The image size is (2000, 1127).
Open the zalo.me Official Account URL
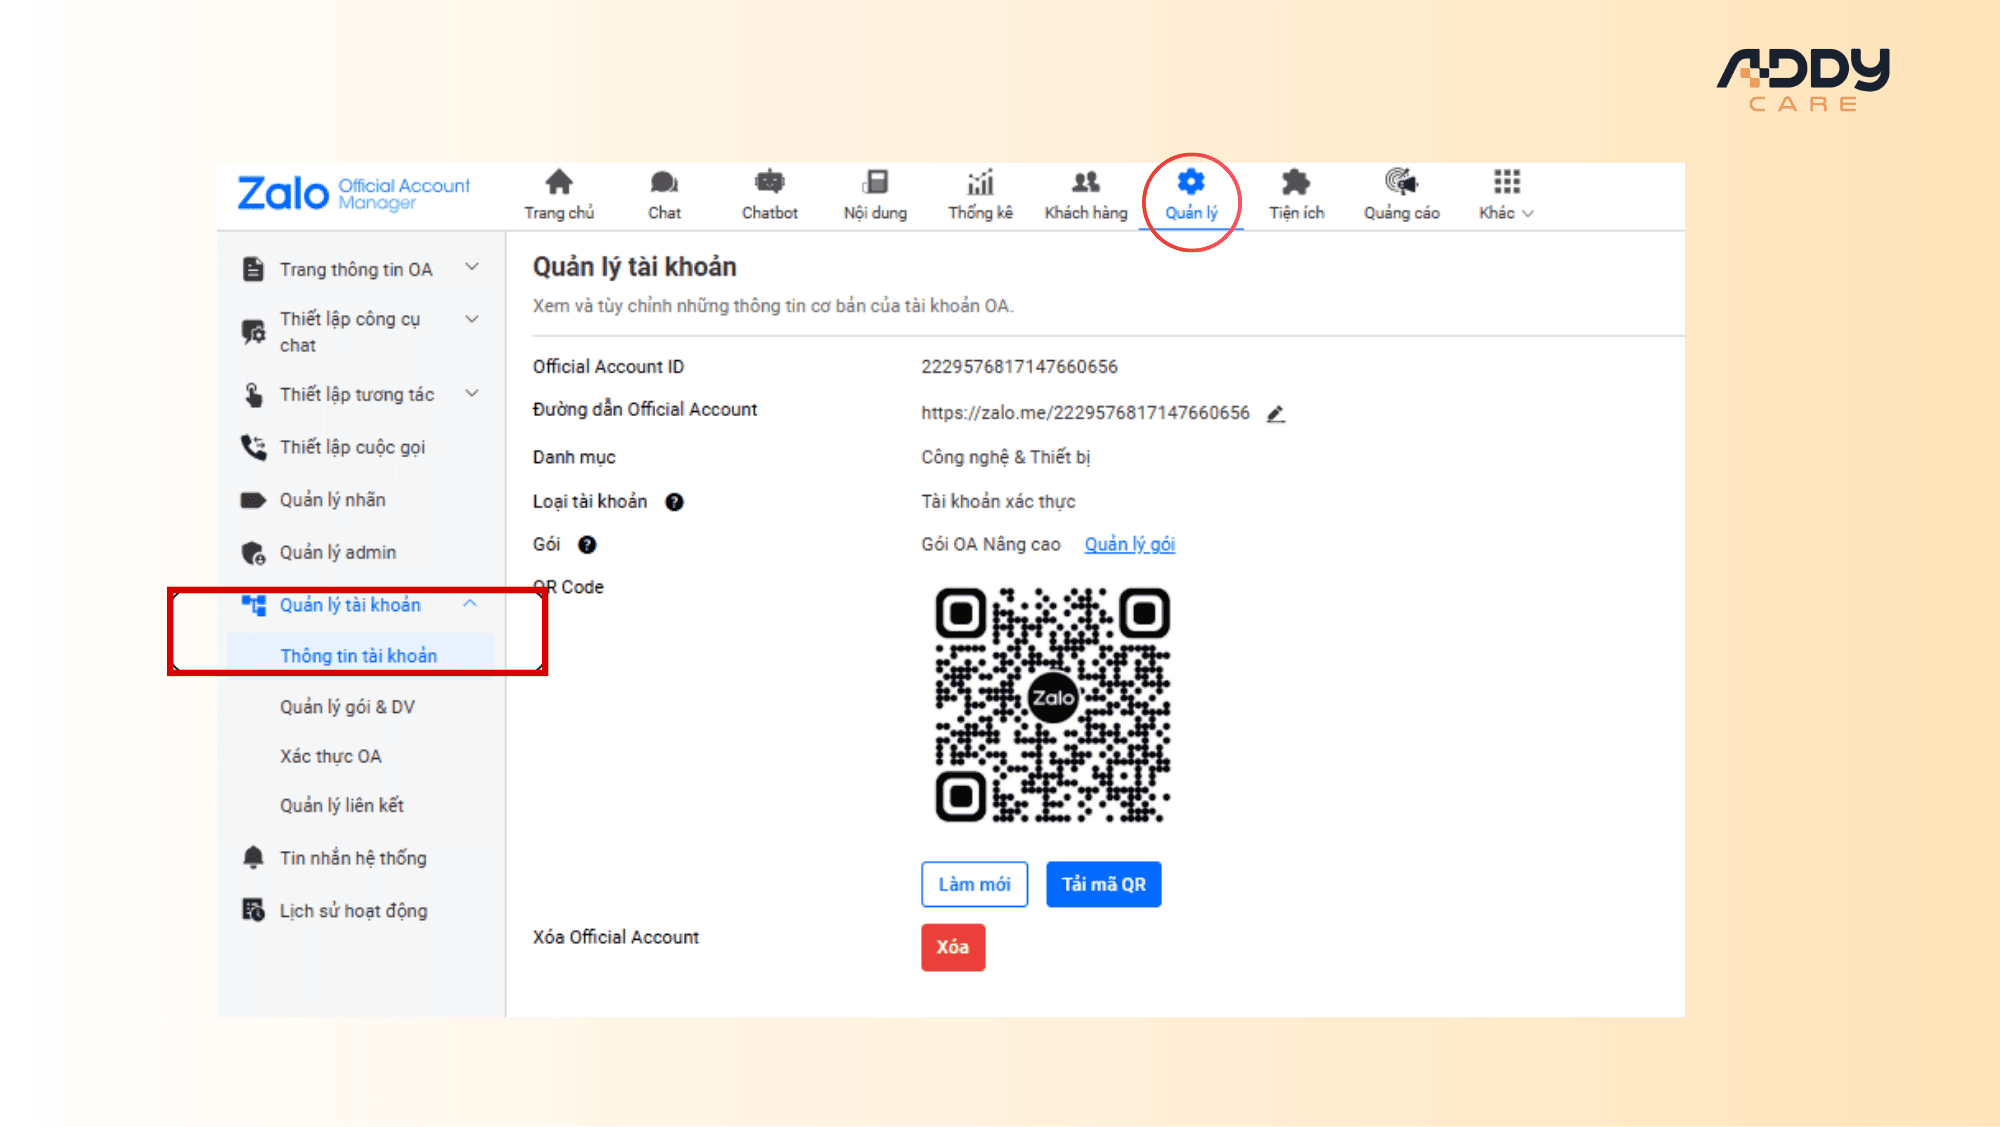coord(1085,413)
